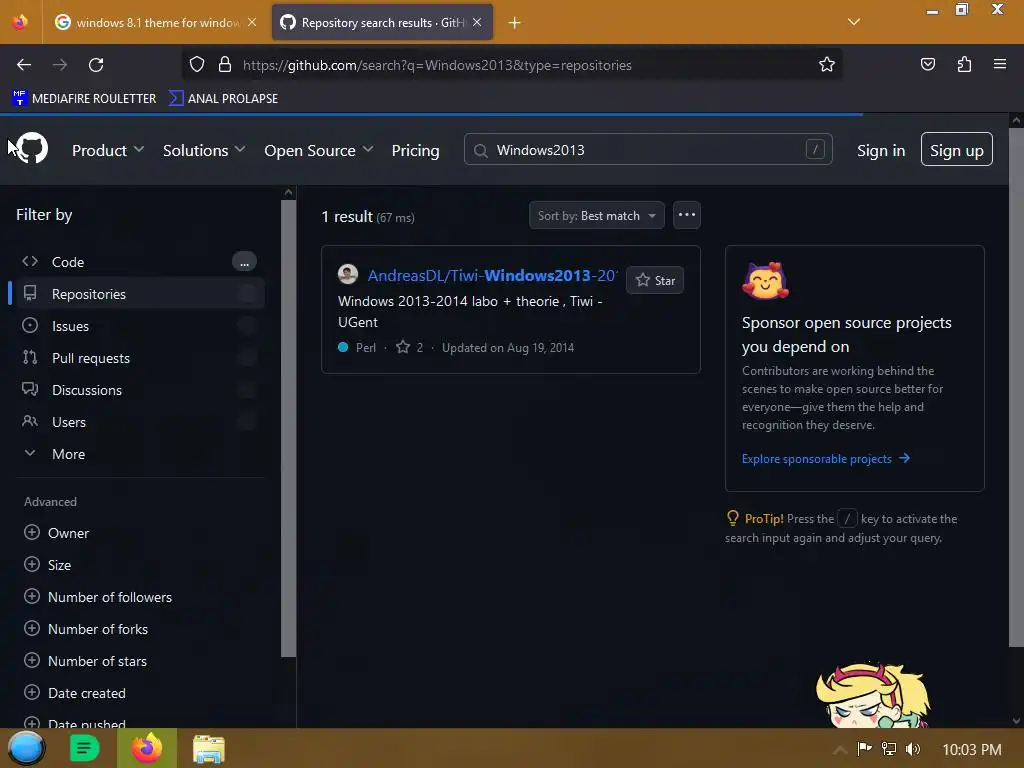
Task: Click the ellipsis badge next to Code
Action: pyautogui.click(x=244, y=262)
